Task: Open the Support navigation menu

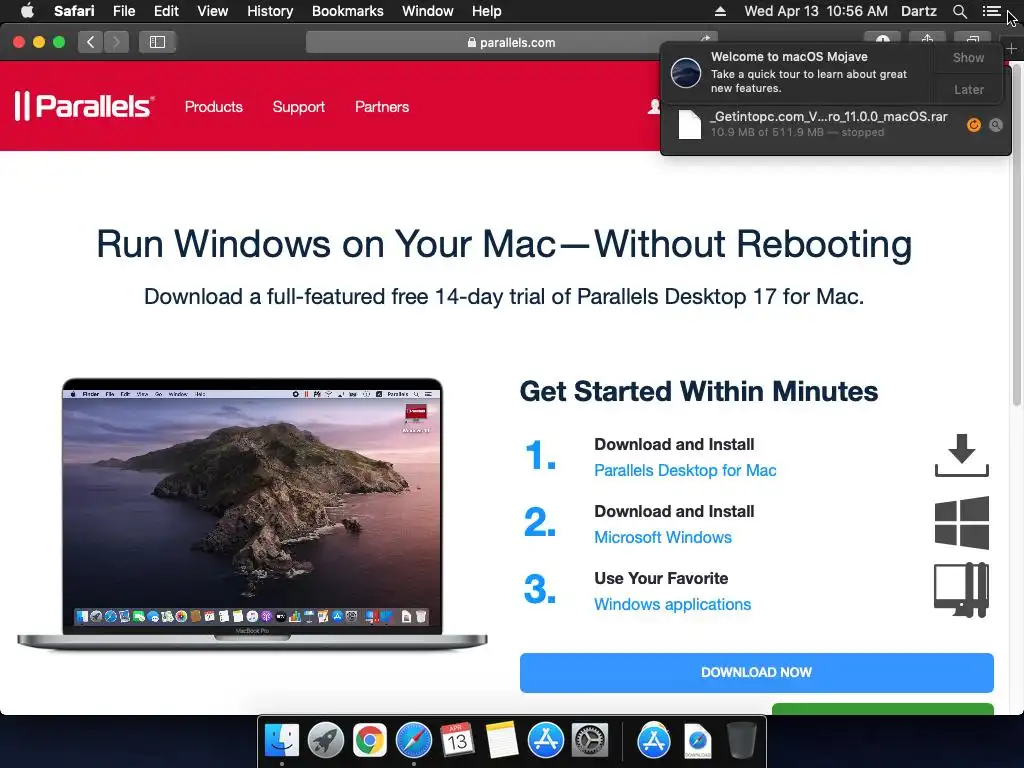Action: click(298, 106)
